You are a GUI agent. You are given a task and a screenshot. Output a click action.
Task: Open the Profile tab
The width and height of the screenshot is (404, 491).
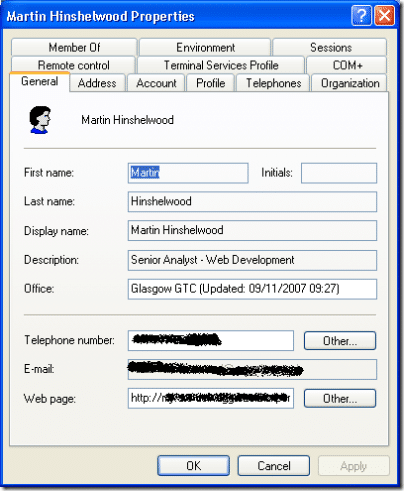point(211,83)
